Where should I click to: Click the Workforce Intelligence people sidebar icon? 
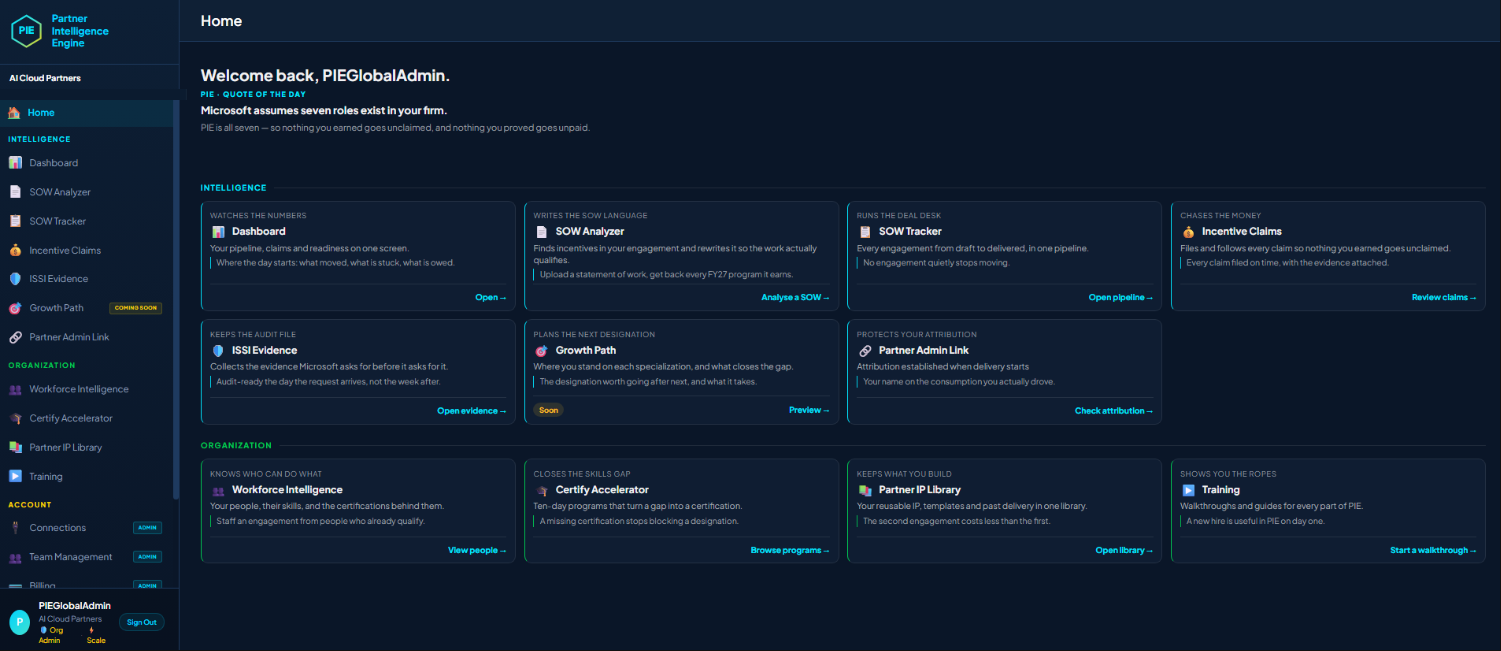tap(15, 389)
